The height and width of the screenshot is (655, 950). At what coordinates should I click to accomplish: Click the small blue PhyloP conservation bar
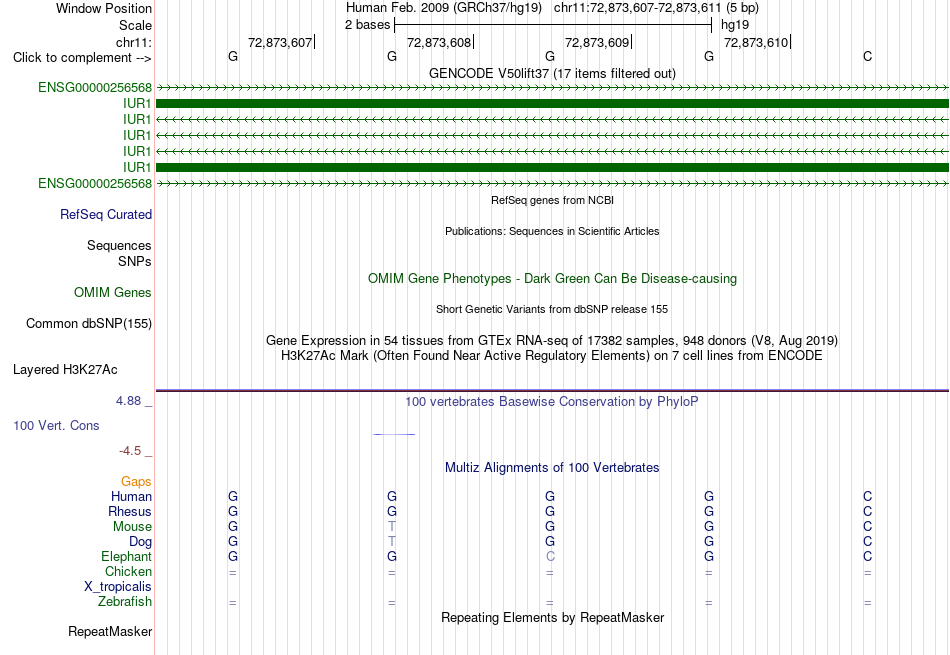(394, 434)
